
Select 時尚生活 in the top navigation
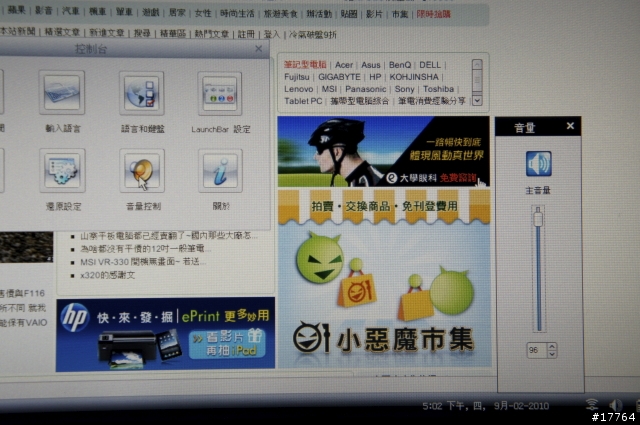tap(237, 13)
